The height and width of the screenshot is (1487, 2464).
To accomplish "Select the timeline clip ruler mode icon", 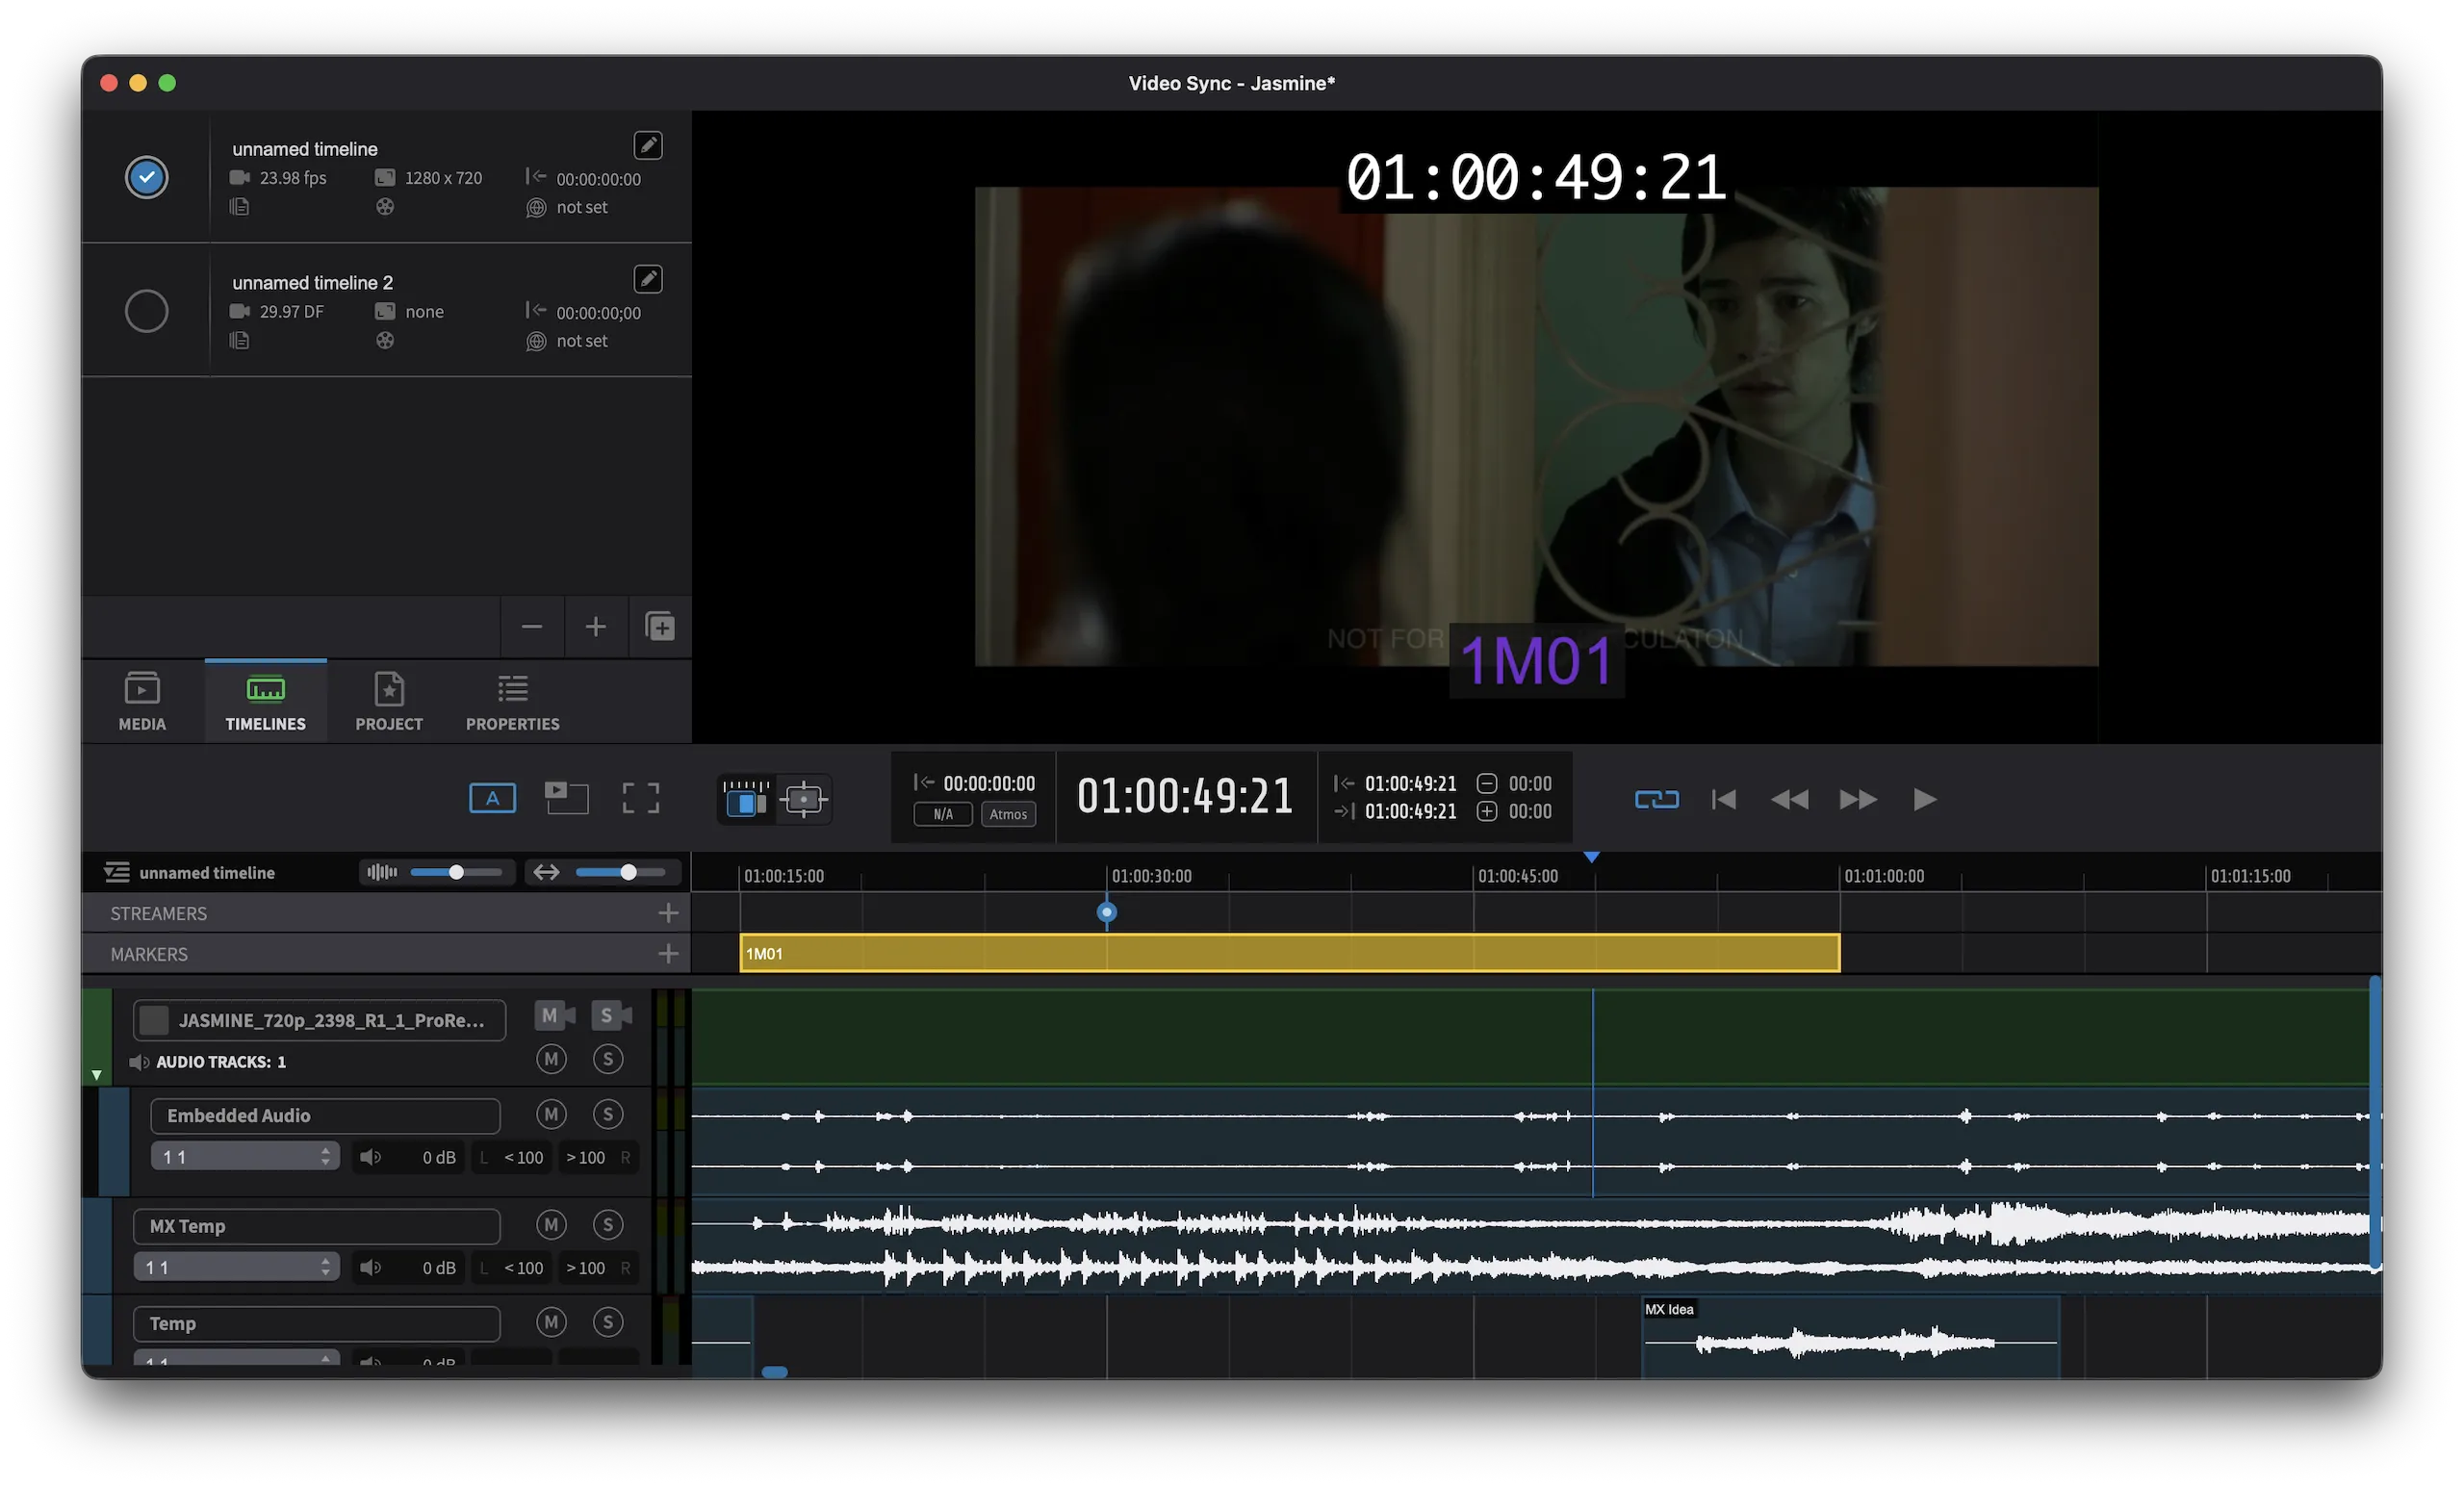I will tap(746, 800).
